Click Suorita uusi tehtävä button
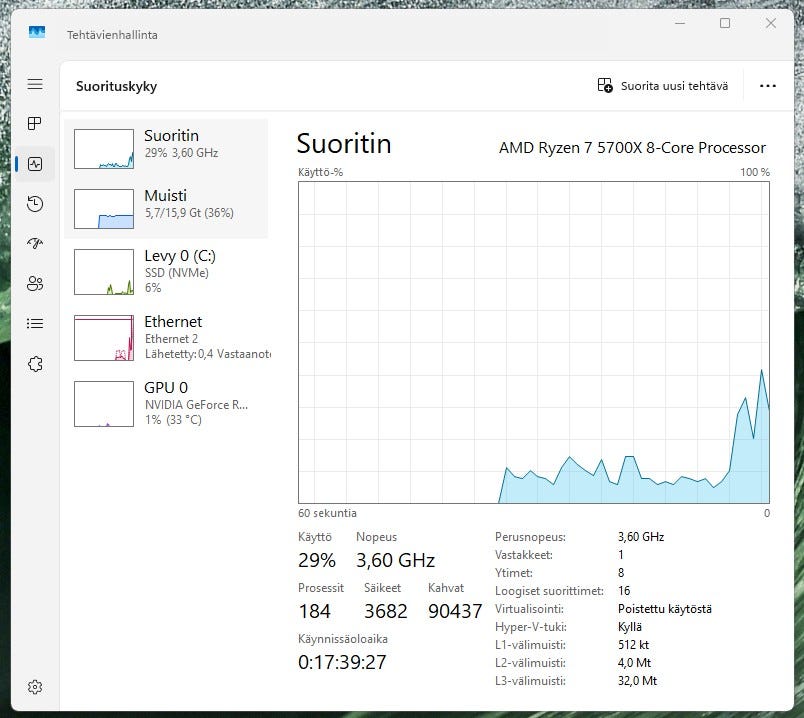The image size is (804, 718). pos(663,86)
